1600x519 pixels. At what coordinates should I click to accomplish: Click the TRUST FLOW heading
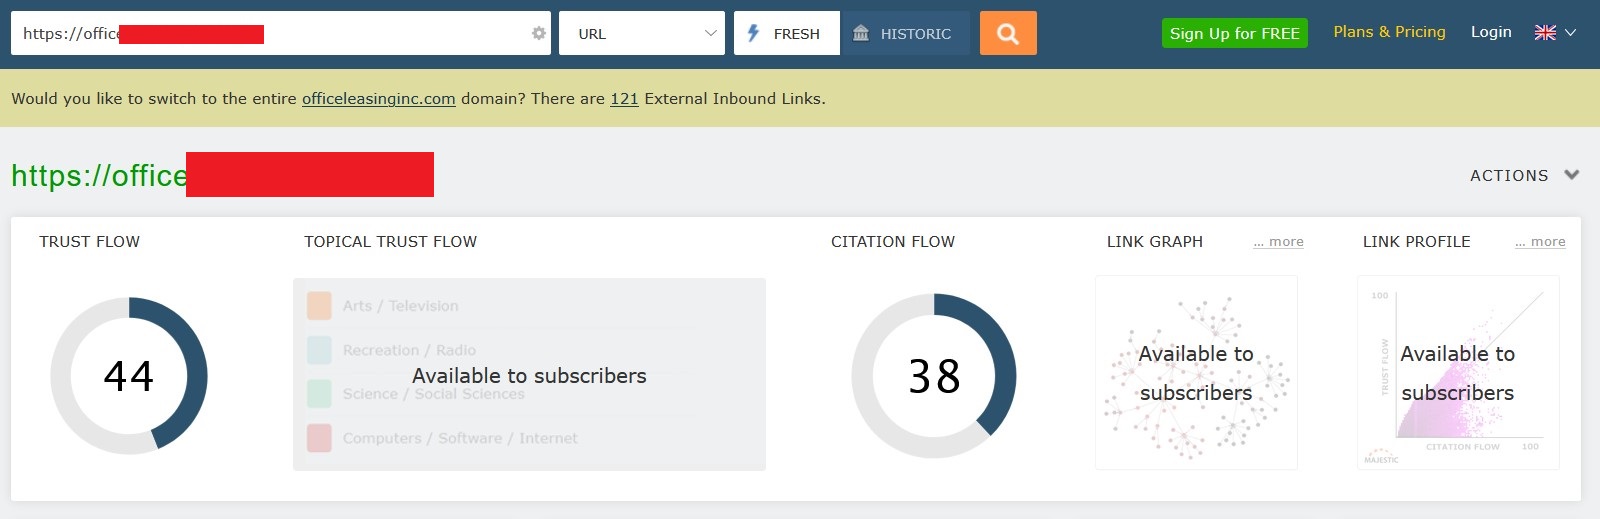89,242
